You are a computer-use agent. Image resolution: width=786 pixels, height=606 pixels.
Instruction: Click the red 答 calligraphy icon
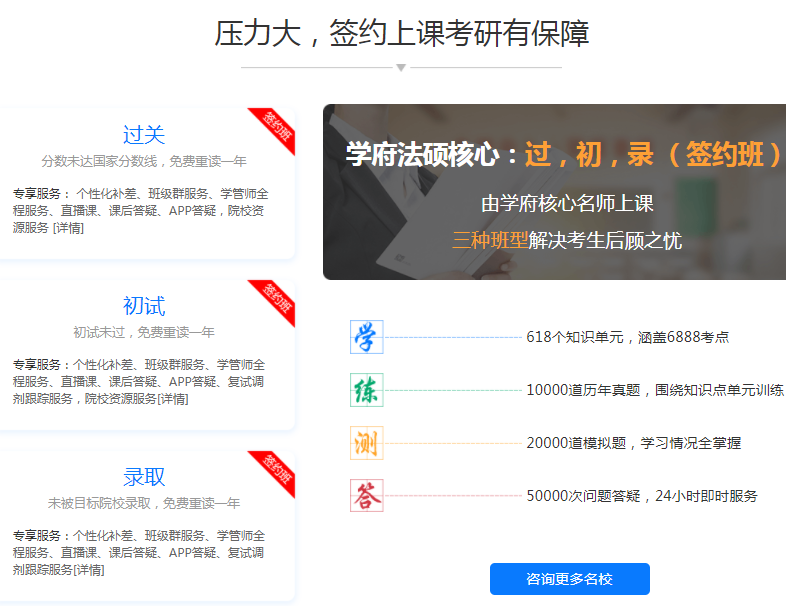click(366, 496)
